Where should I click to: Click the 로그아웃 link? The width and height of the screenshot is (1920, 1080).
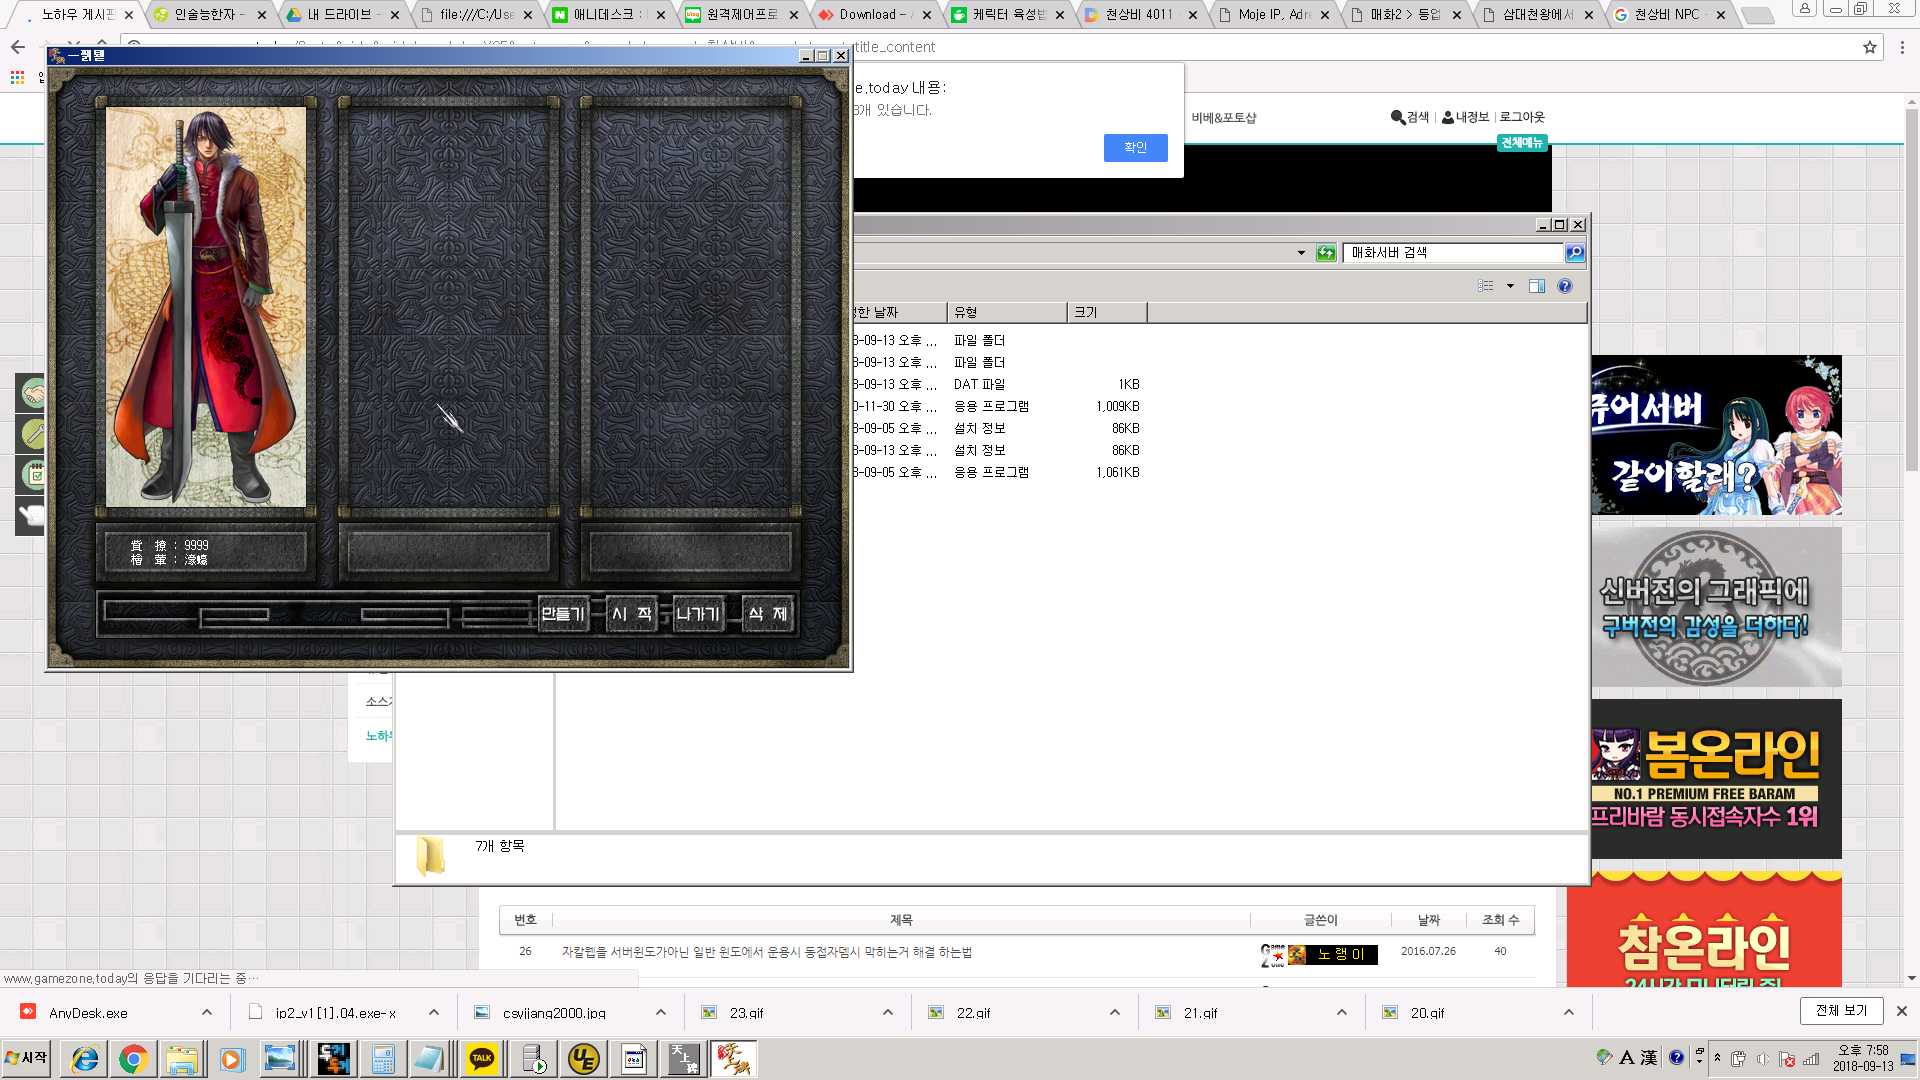pyautogui.click(x=1521, y=117)
